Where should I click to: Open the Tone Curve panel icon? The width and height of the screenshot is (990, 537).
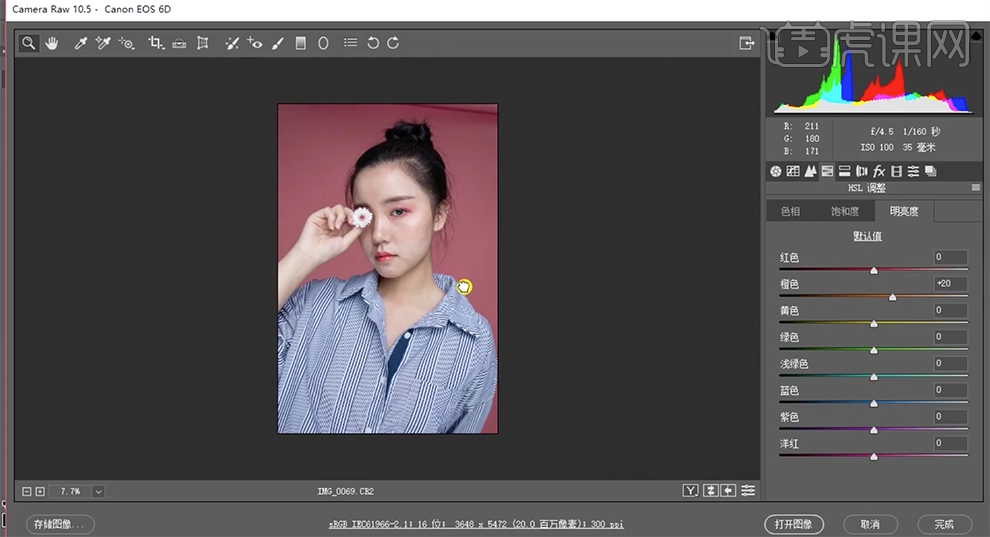pos(793,171)
